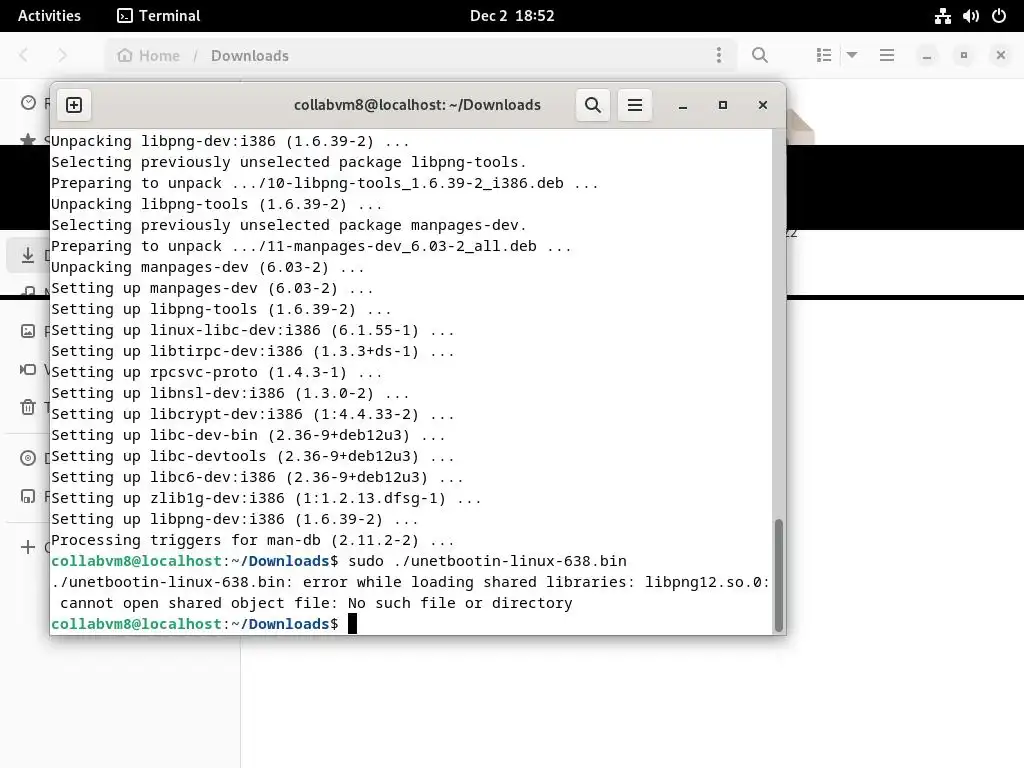The image size is (1024, 768).
Task: Click the 'Processing triggers for man-db' line
Action: click(x=252, y=540)
